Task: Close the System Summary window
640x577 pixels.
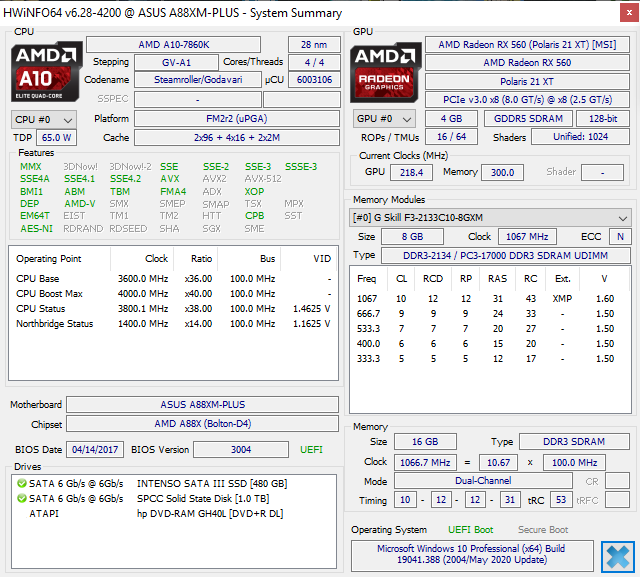Action: click(x=629, y=13)
